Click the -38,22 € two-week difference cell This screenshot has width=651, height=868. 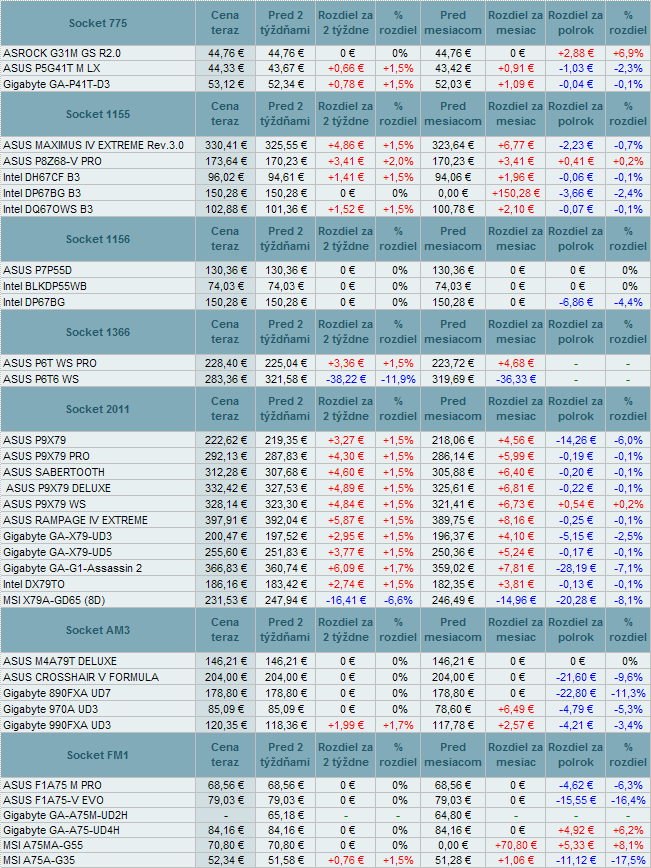coord(345,379)
